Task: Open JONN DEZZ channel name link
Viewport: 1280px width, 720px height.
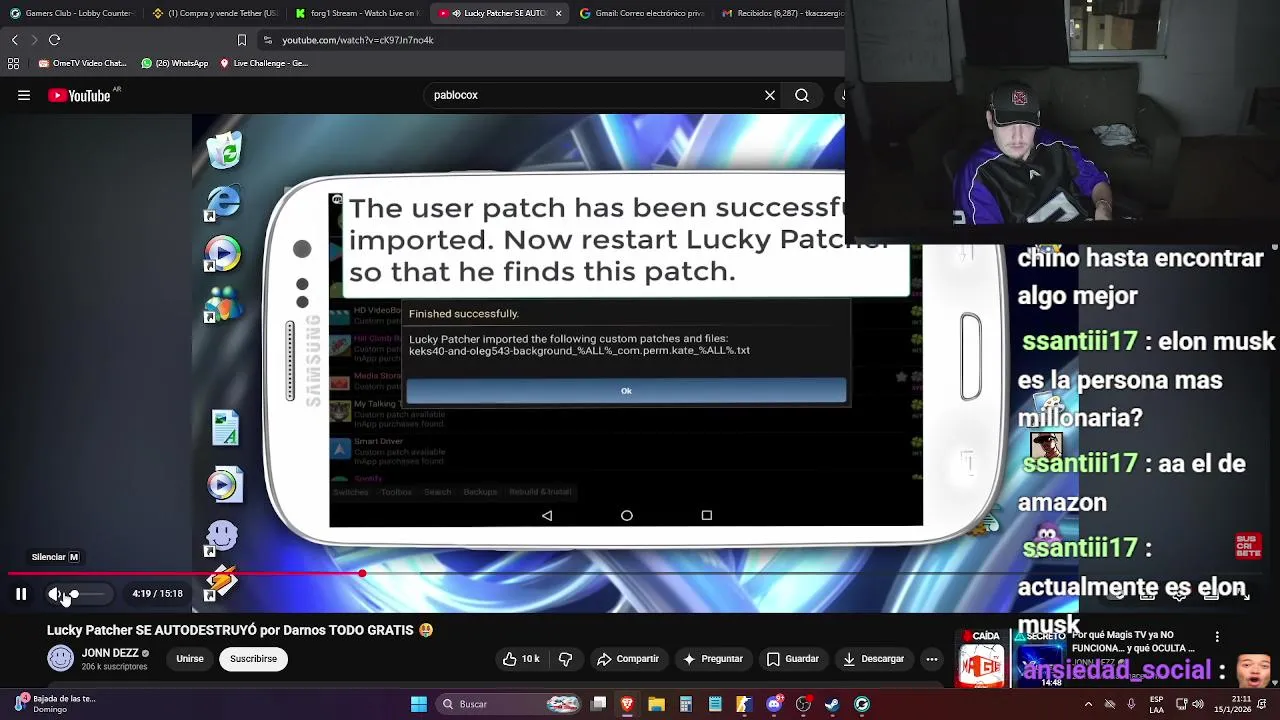Action: coord(110,653)
